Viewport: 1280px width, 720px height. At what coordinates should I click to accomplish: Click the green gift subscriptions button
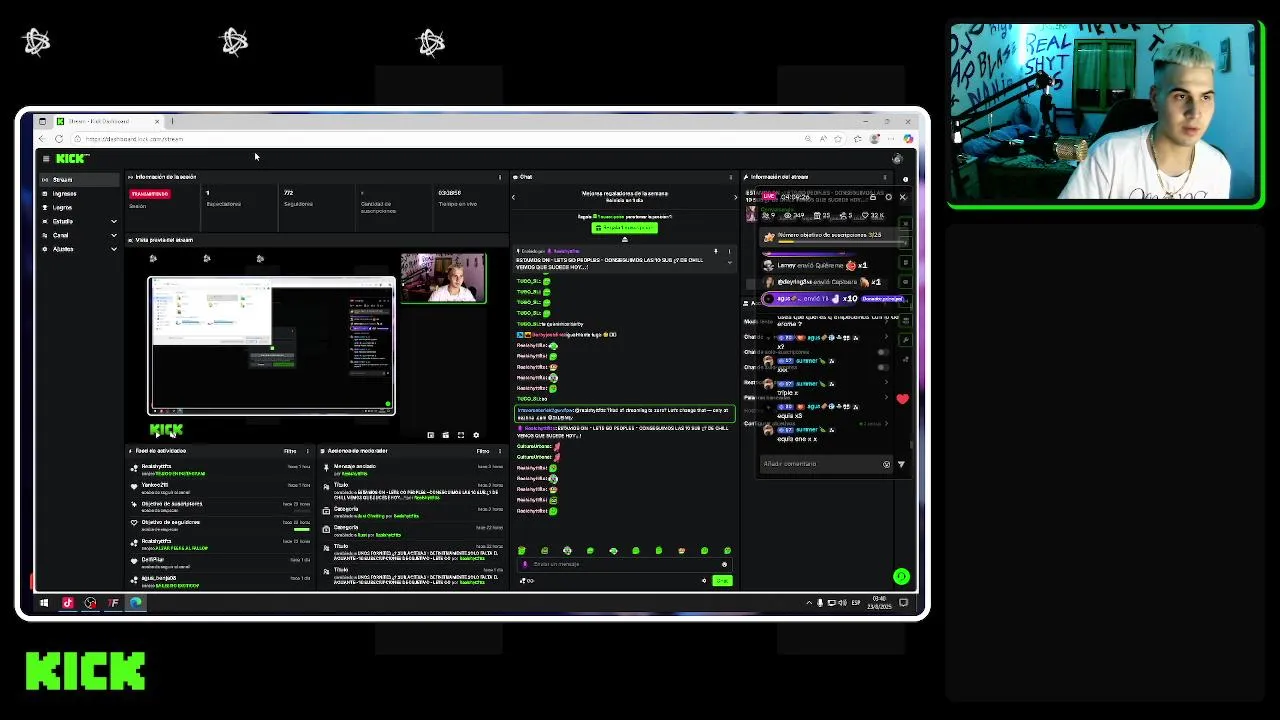click(x=625, y=228)
